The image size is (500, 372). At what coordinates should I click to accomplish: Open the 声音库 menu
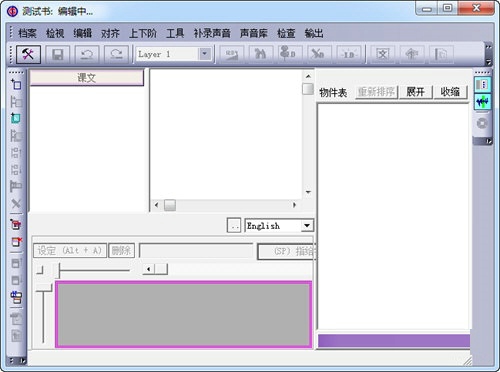pos(254,33)
